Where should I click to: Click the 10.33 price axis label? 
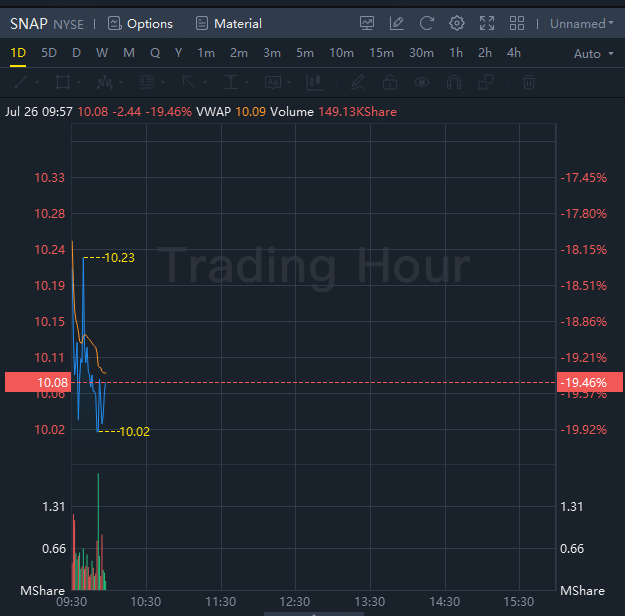pyautogui.click(x=49, y=177)
